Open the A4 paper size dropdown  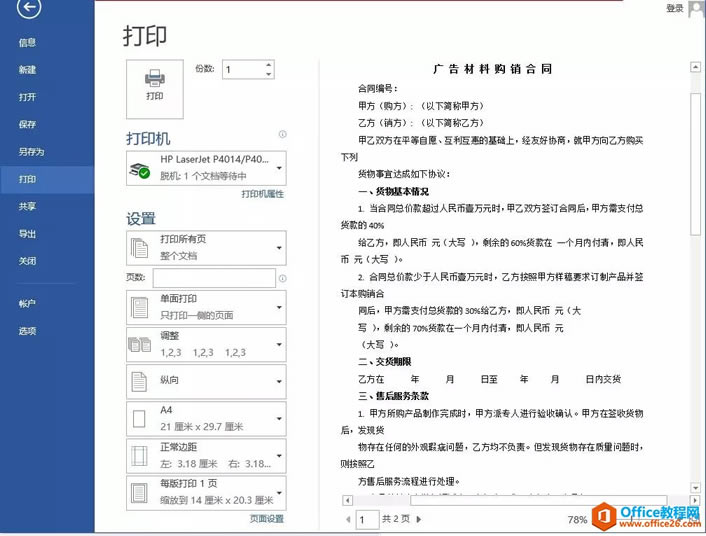(x=206, y=418)
